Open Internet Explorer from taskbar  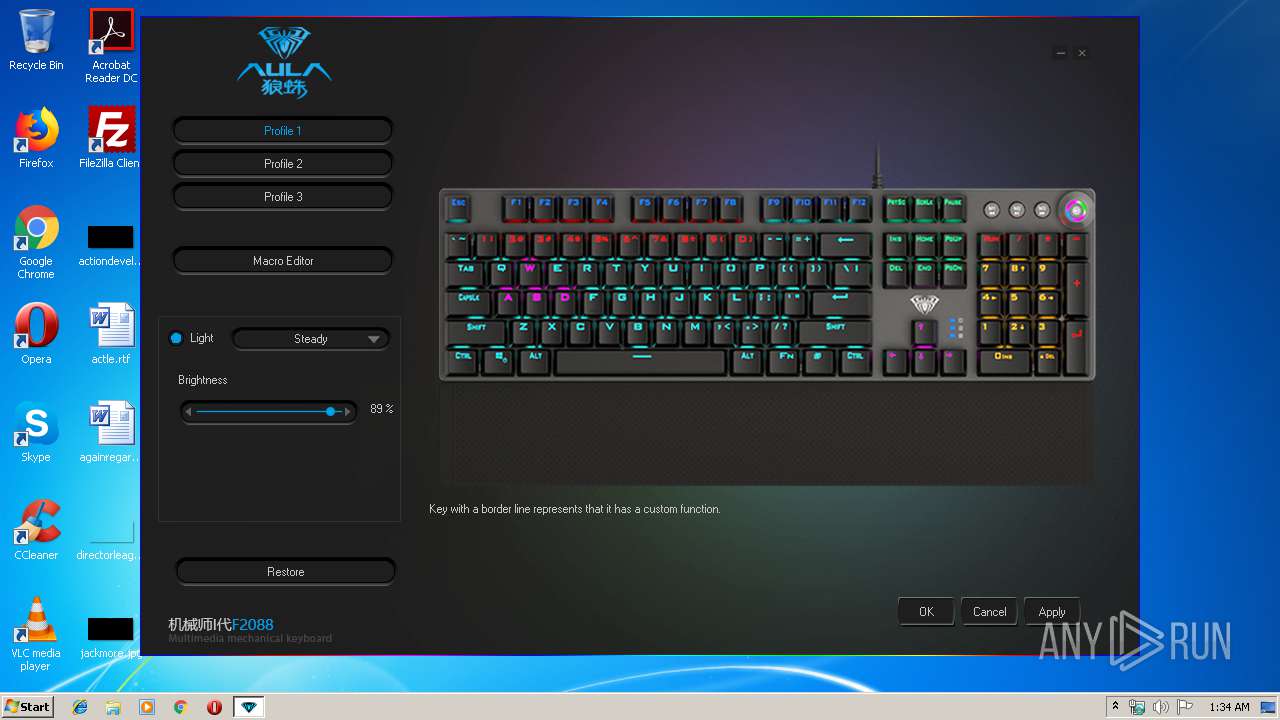coord(80,707)
